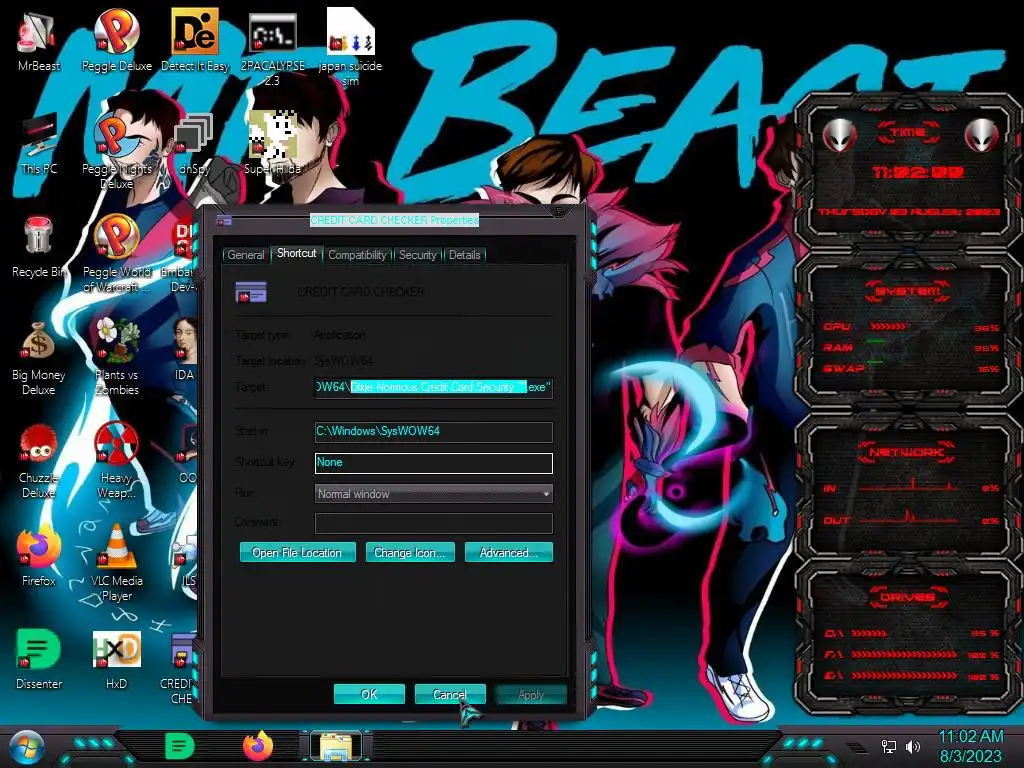Click the NETWORK widget header
The image size is (1024, 768).
(908, 452)
